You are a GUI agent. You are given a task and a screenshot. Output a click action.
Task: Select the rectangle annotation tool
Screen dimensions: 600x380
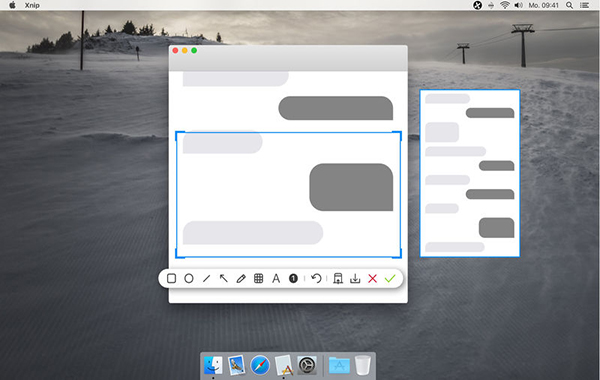(171, 278)
